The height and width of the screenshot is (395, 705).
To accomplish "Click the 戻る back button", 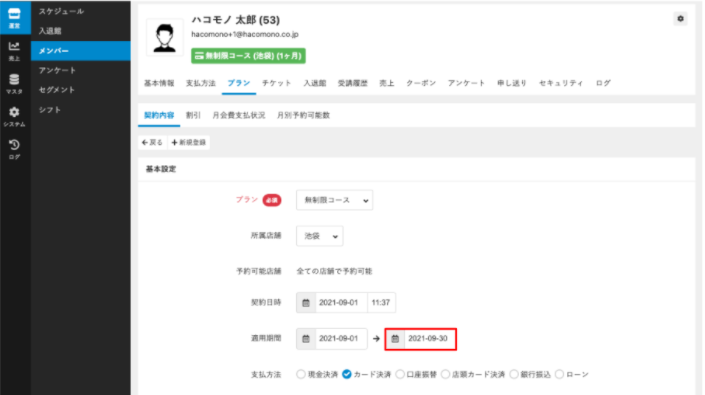I will (x=152, y=142).
